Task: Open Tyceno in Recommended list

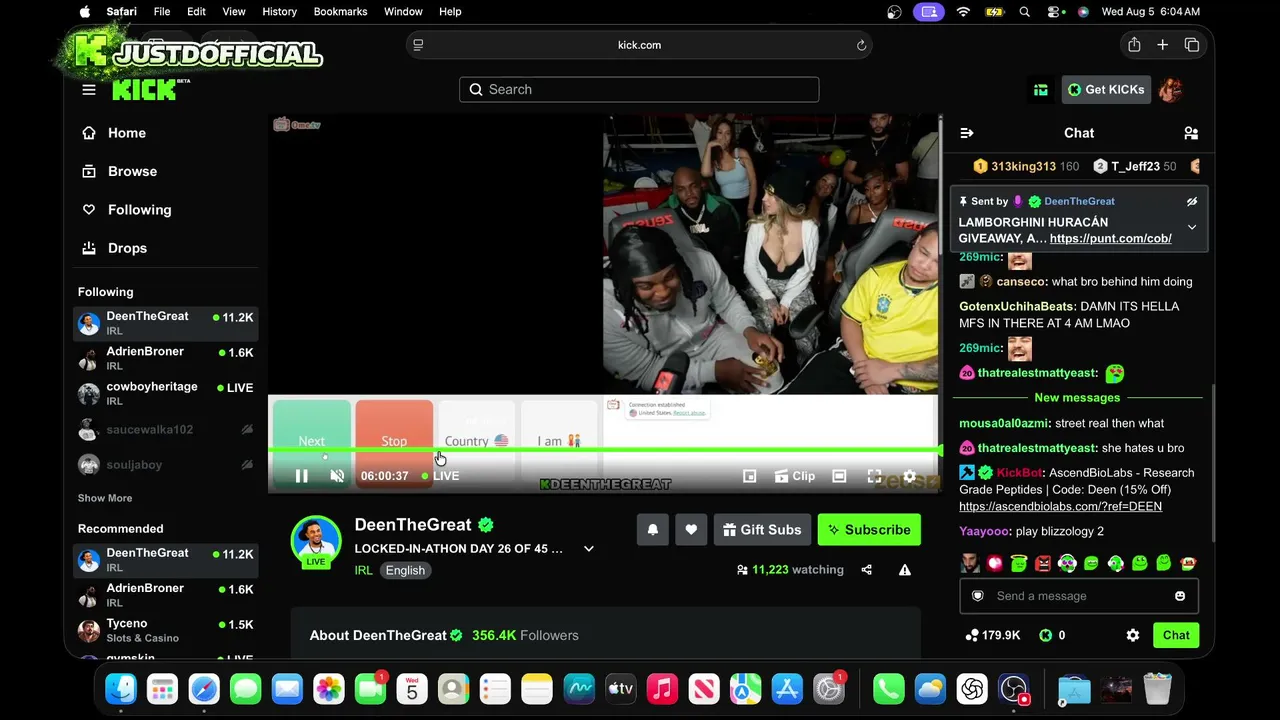Action: tap(166, 630)
